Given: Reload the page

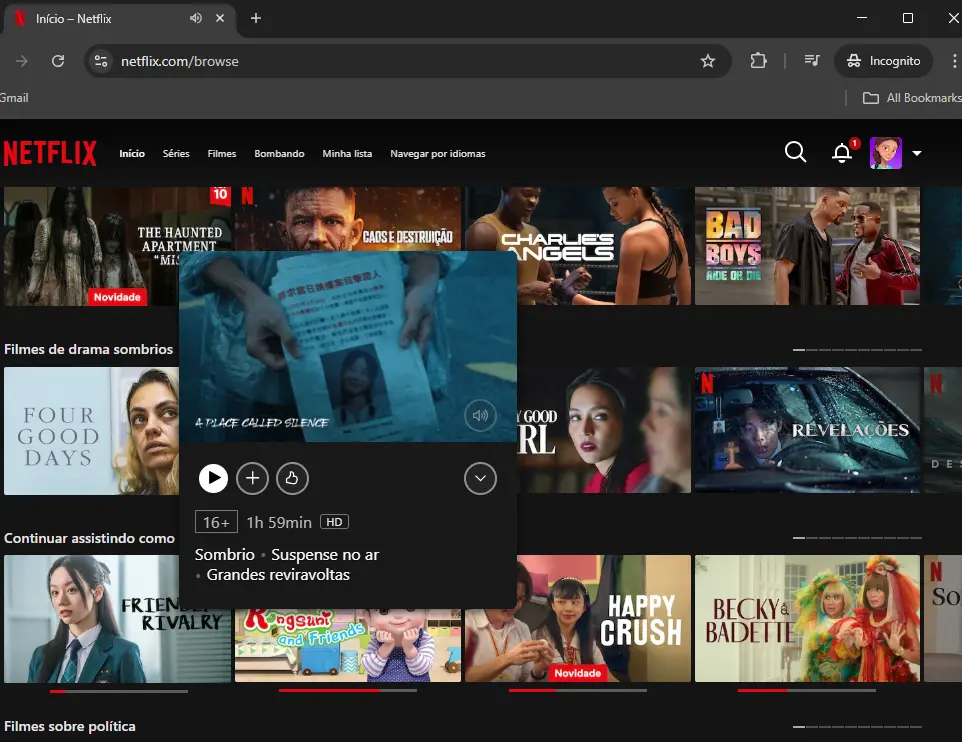Looking at the screenshot, I should click(x=58, y=61).
